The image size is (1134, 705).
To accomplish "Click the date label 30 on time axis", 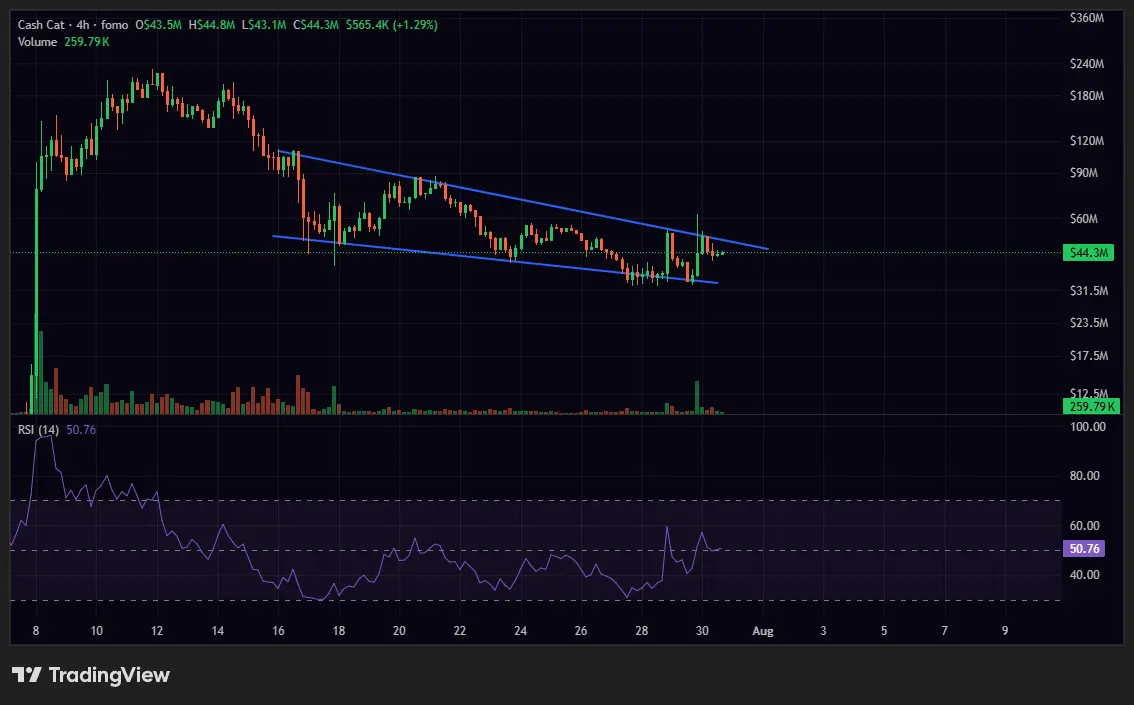I will point(702,631).
